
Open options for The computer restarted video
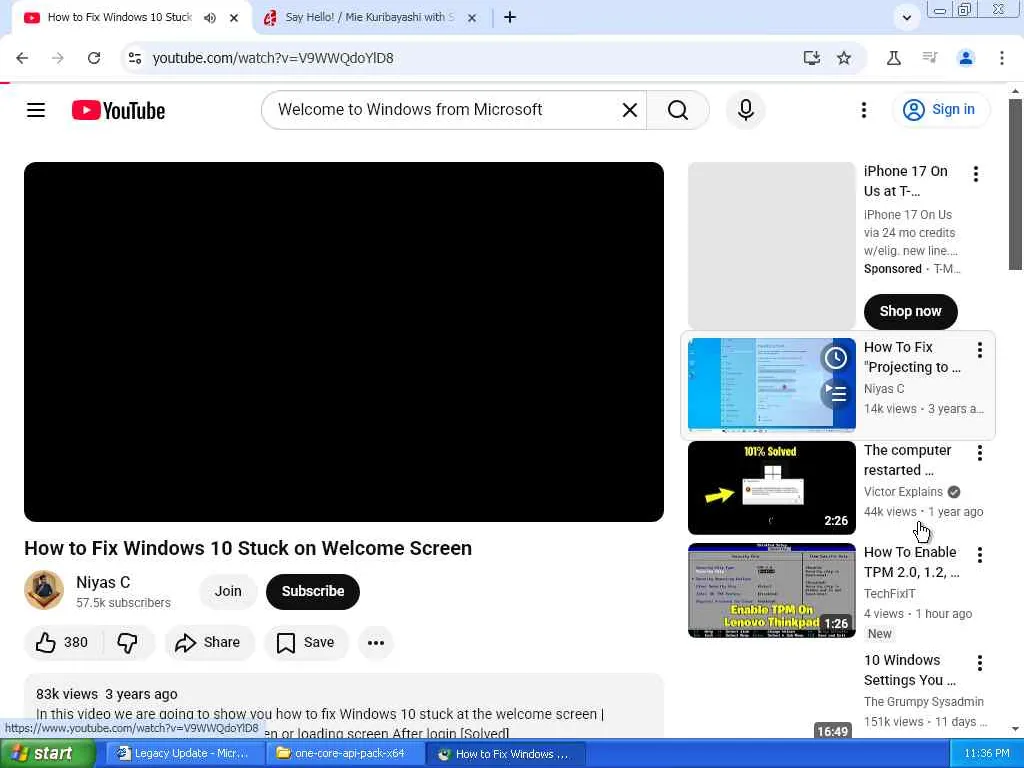click(980, 453)
